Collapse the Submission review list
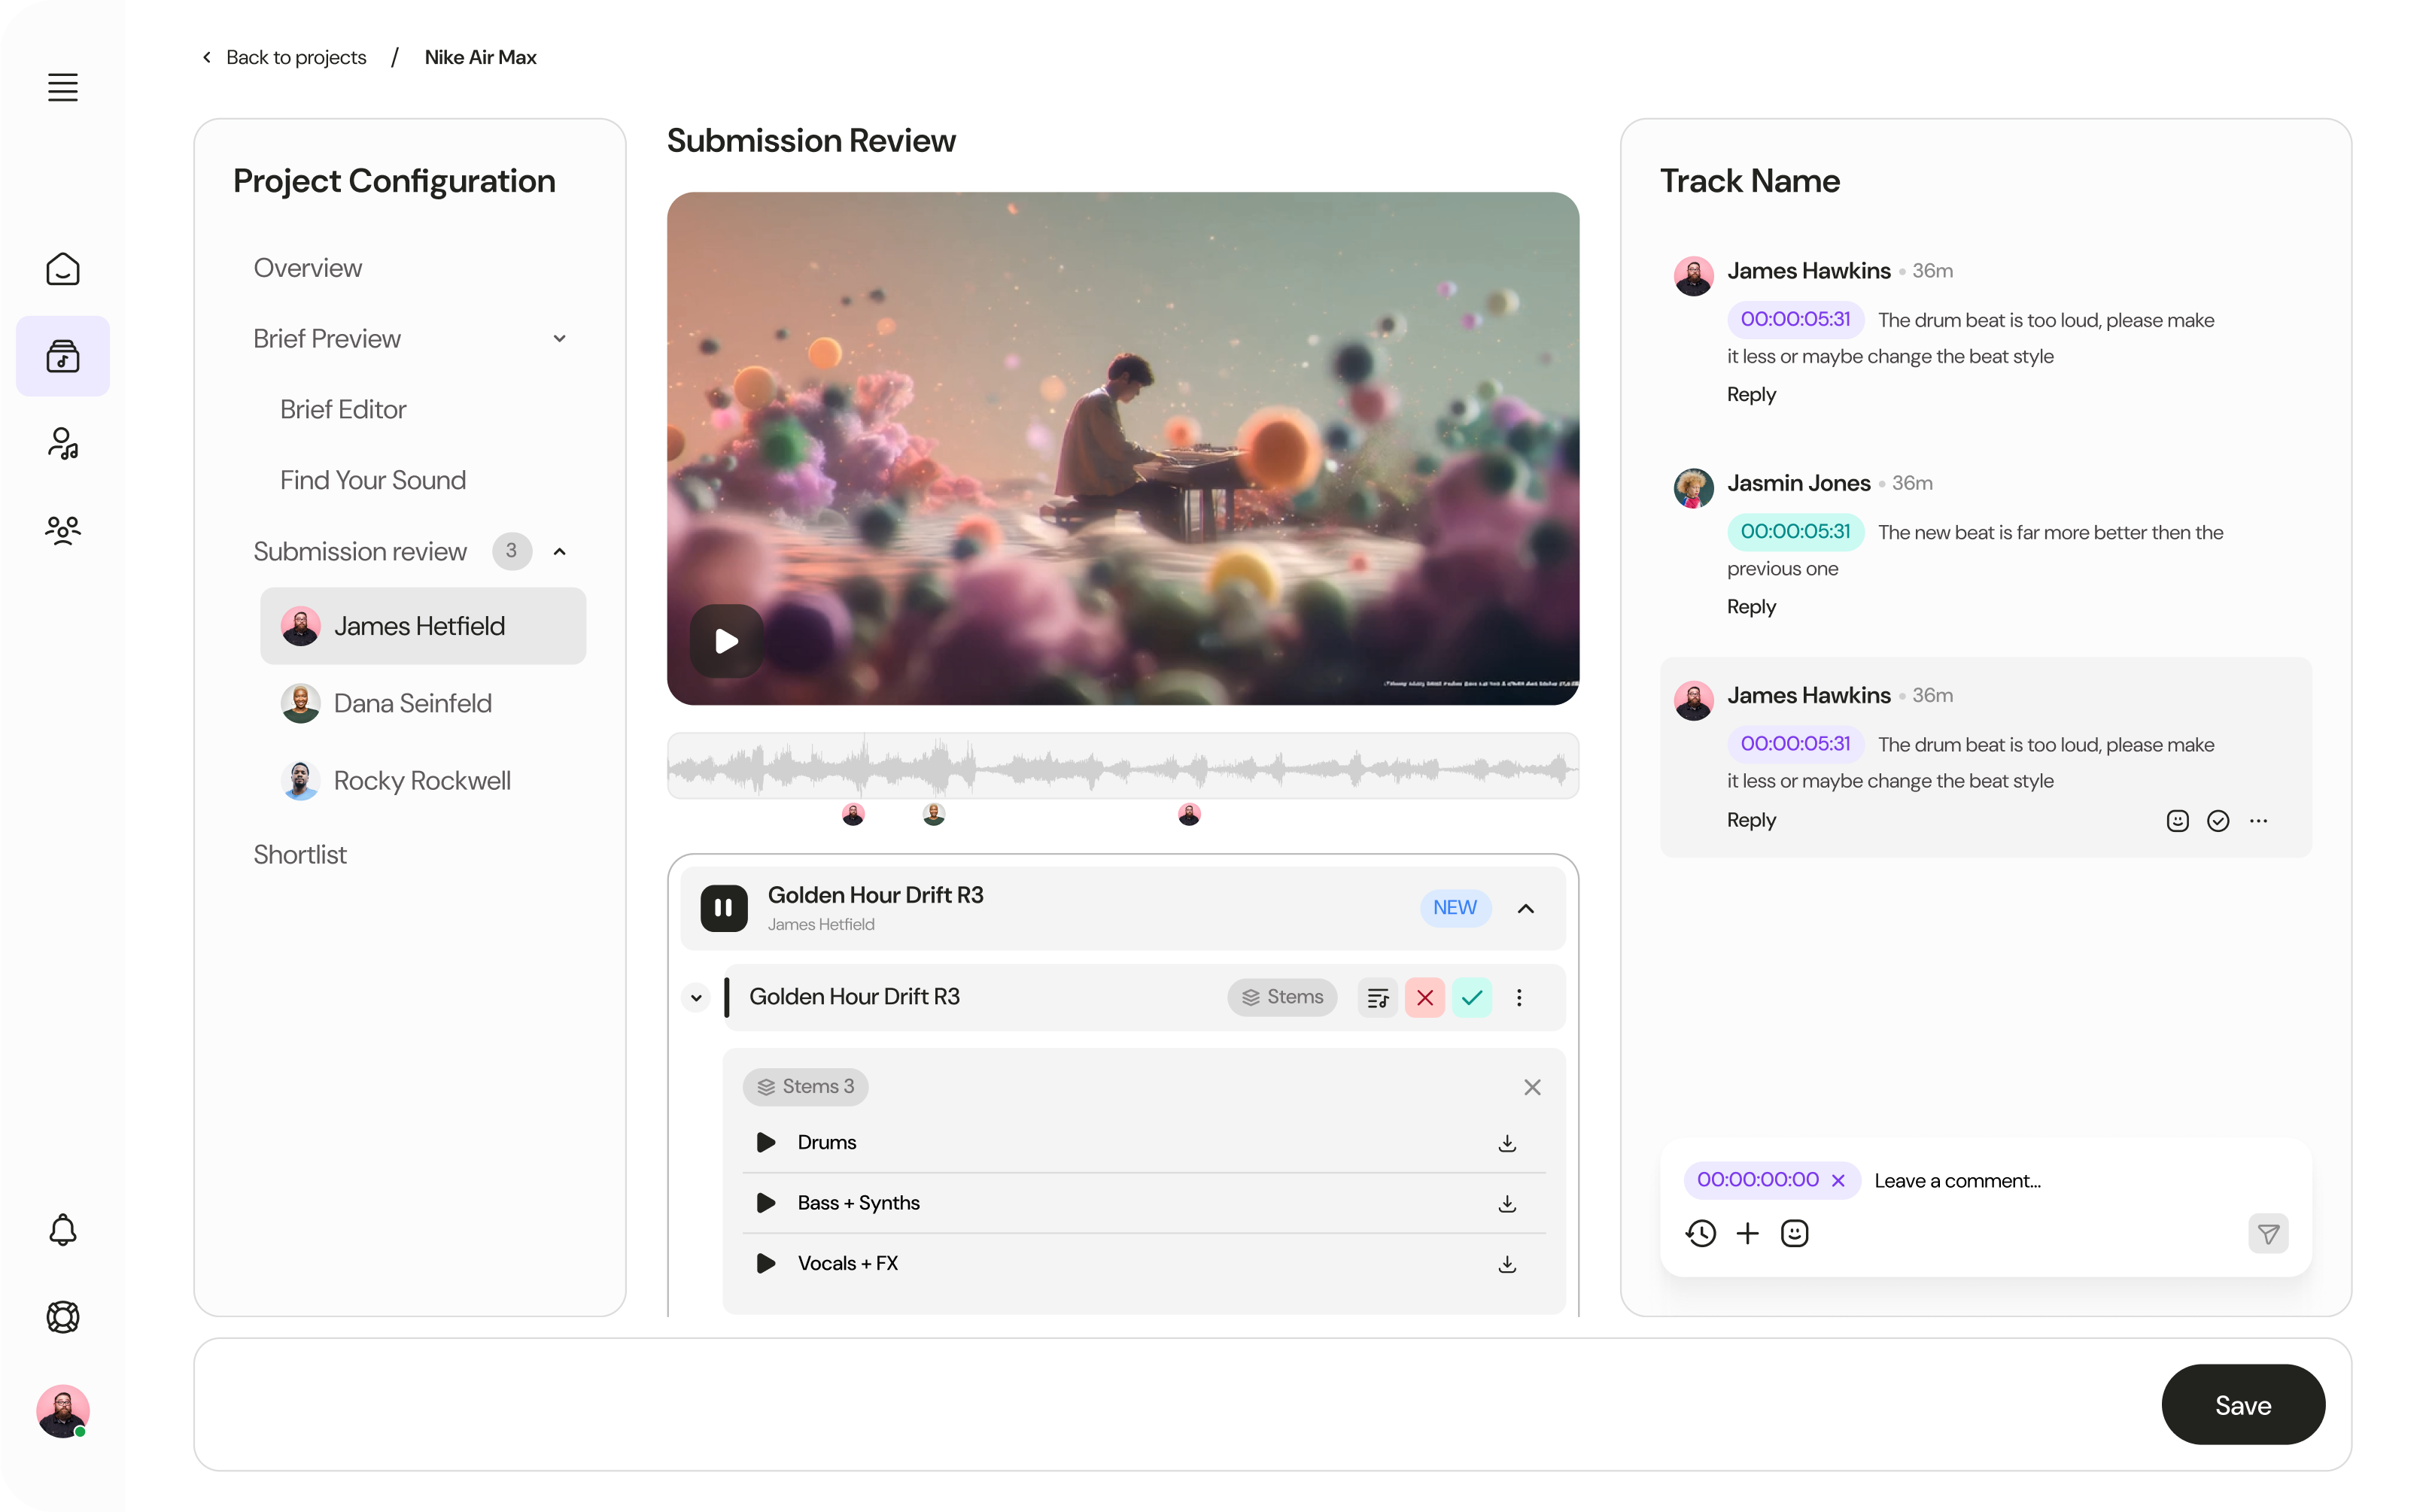 click(x=559, y=551)
